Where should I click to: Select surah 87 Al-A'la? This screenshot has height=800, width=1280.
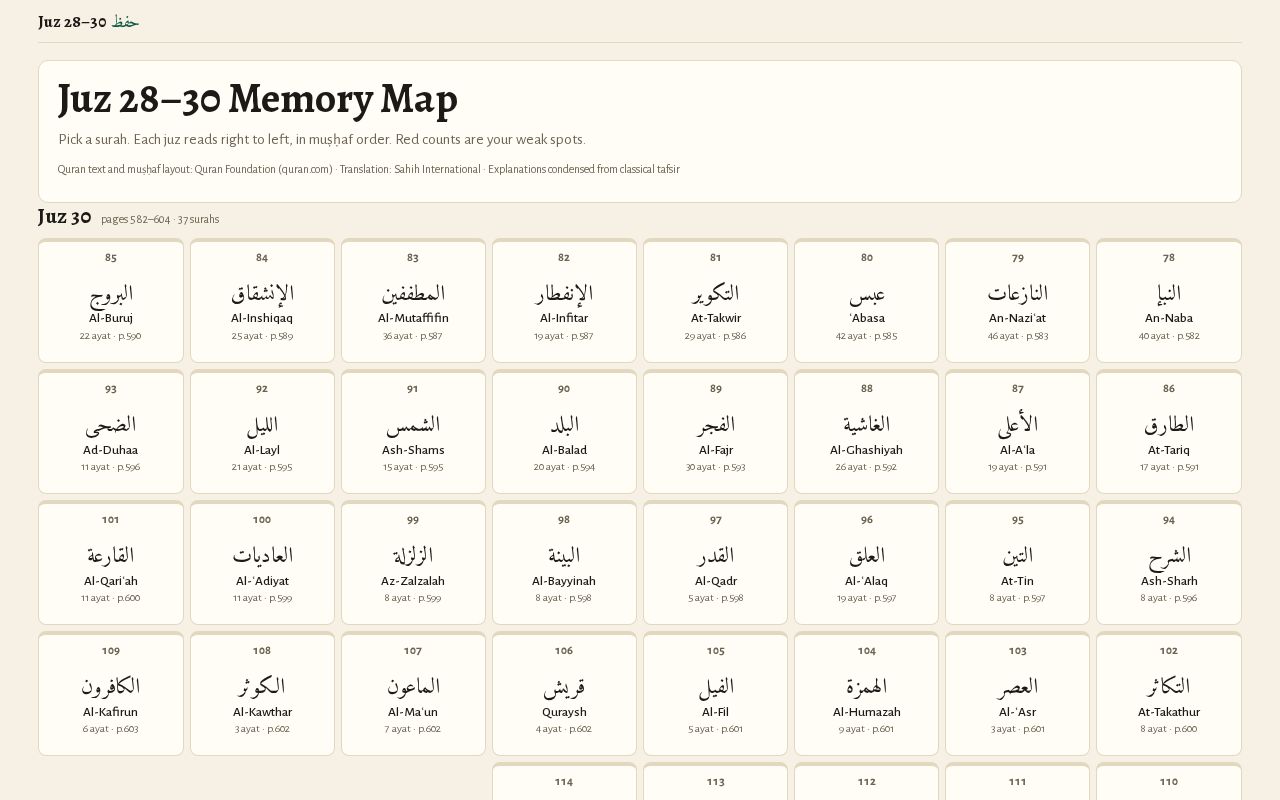pos(1017,431)
